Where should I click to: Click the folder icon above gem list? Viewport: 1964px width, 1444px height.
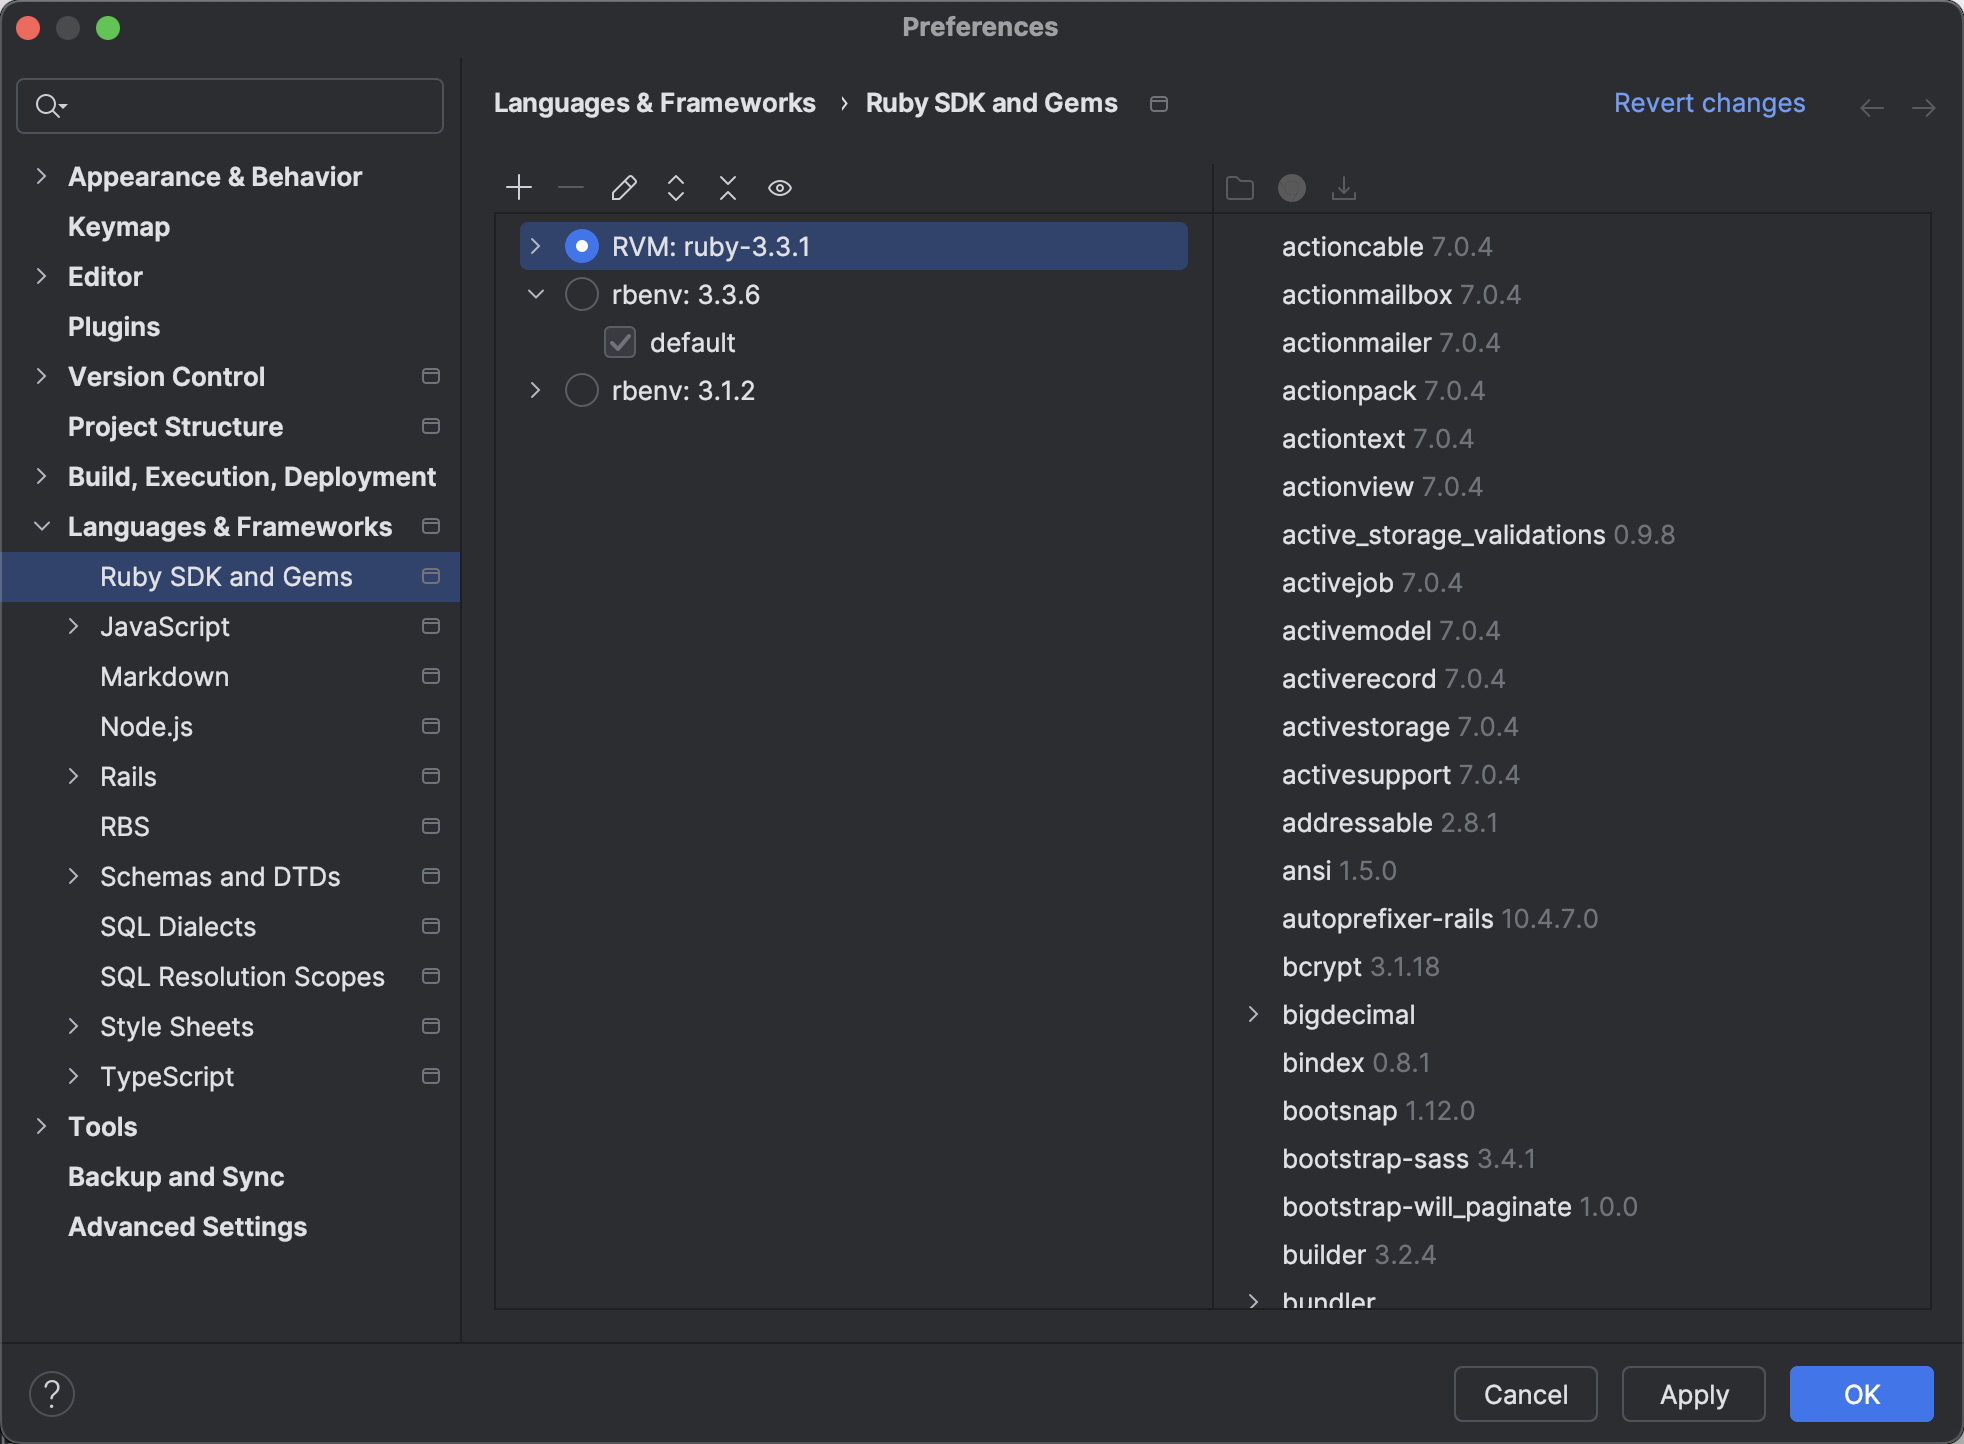(1240, 188)
